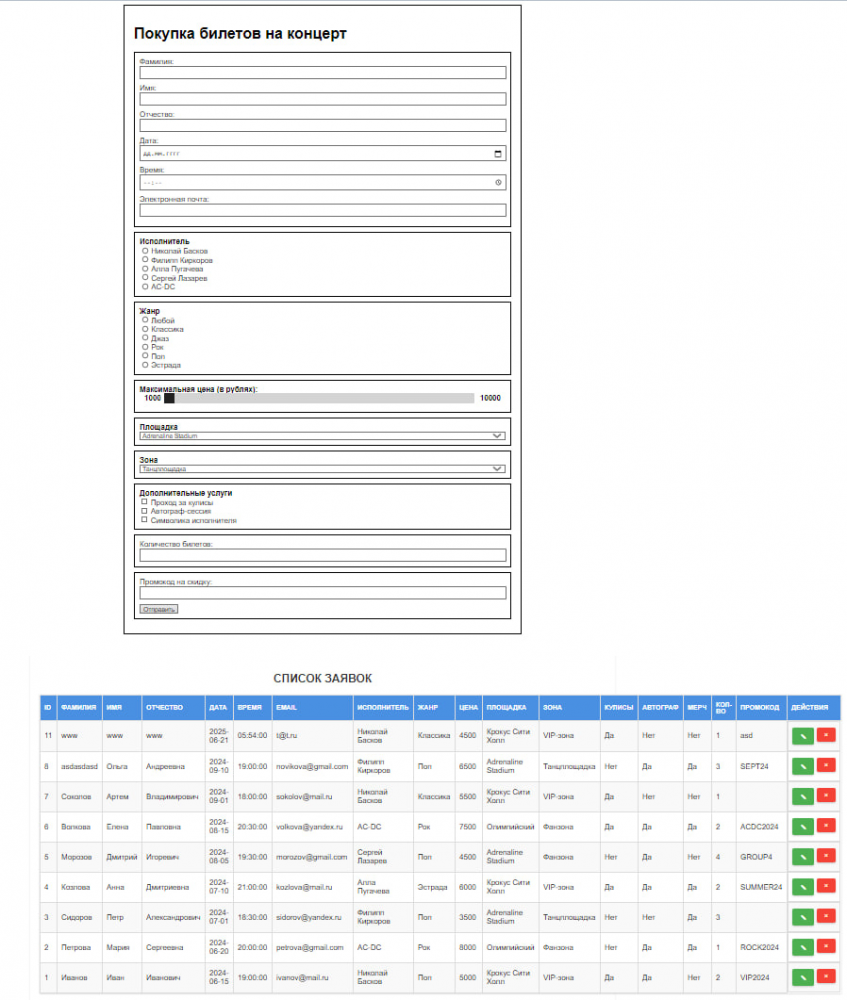Click the email novikova@gmail.com cell
Screen dimensions: 847x1000
coord(312,766)
